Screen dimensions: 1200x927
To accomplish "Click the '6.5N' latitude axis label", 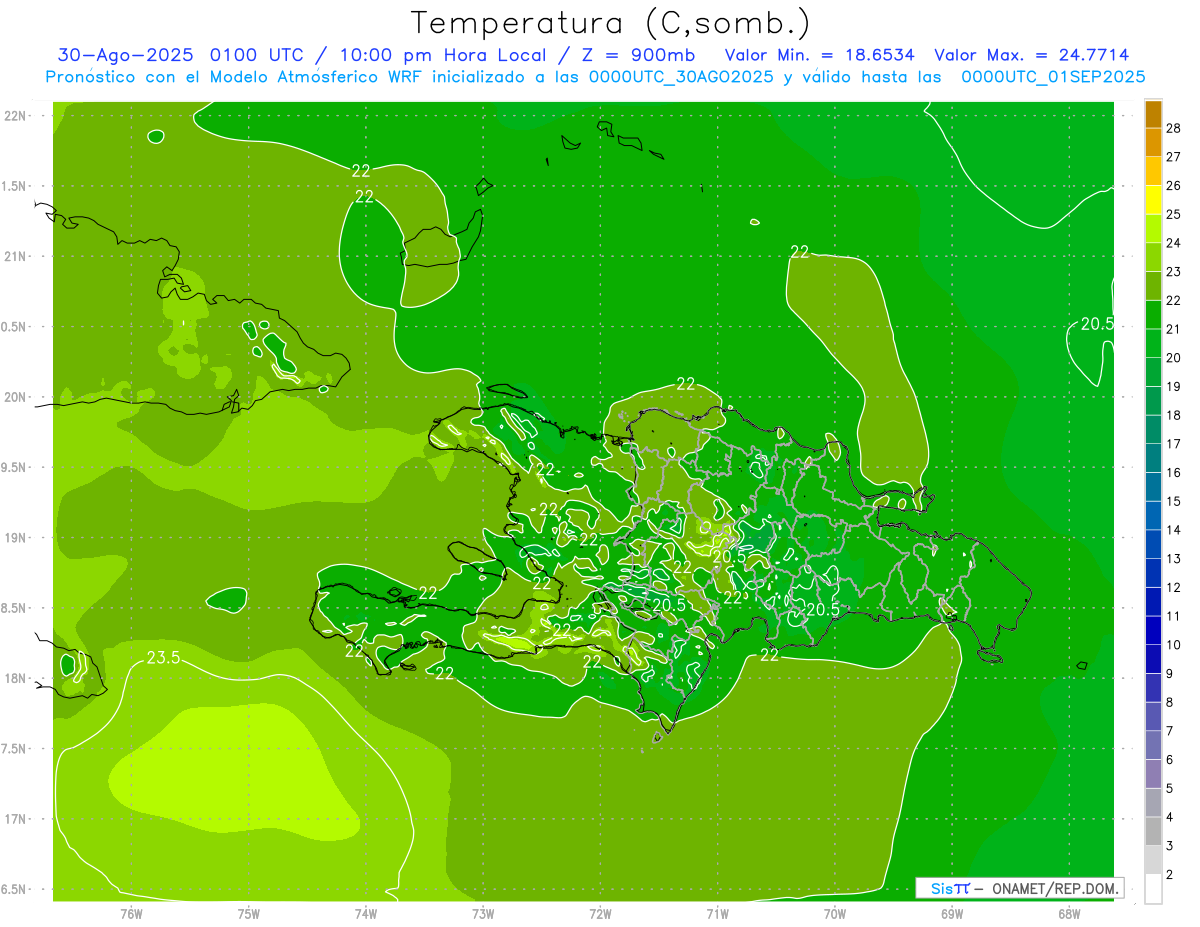I will tap(14, 889).
